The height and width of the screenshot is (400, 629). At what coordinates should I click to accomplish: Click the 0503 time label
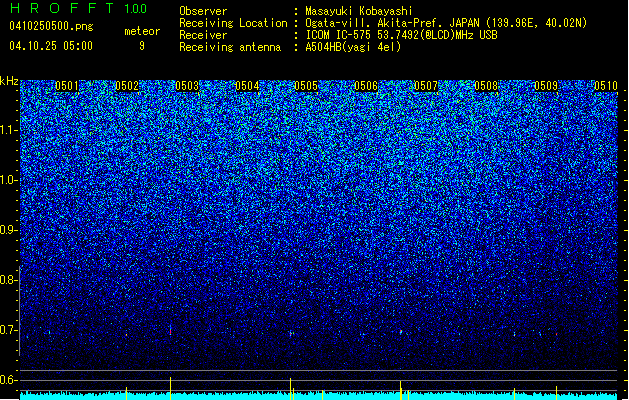point(187,86)
